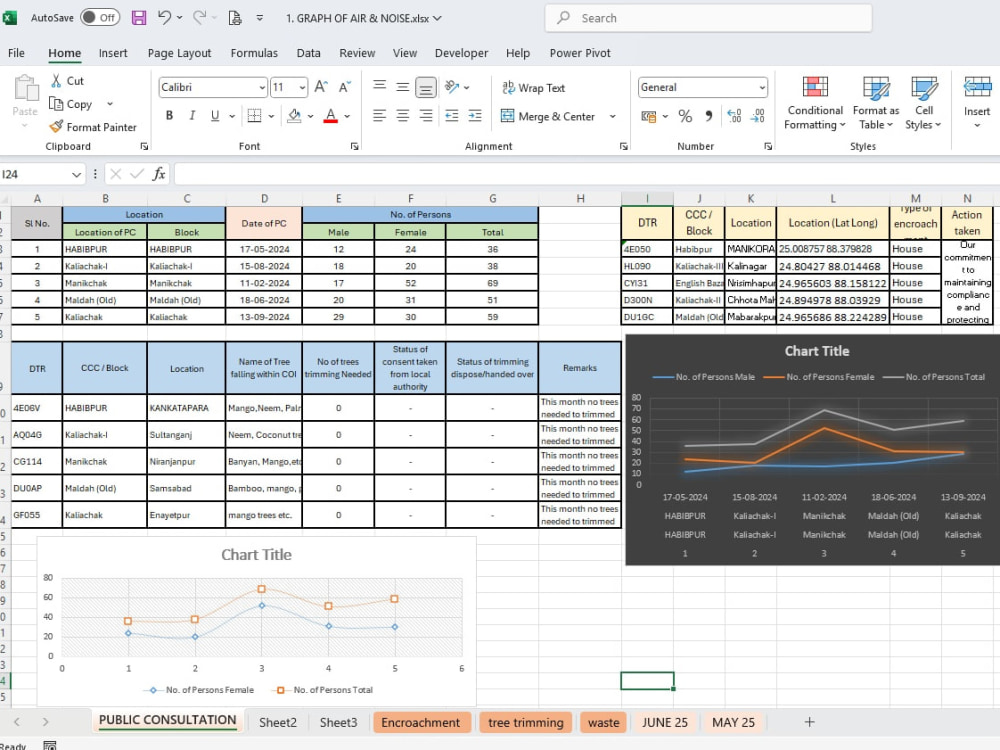This screenshot has height=750, width=1000.
Task: Open the JUNE 25 sheet tab
Action: 665,723
